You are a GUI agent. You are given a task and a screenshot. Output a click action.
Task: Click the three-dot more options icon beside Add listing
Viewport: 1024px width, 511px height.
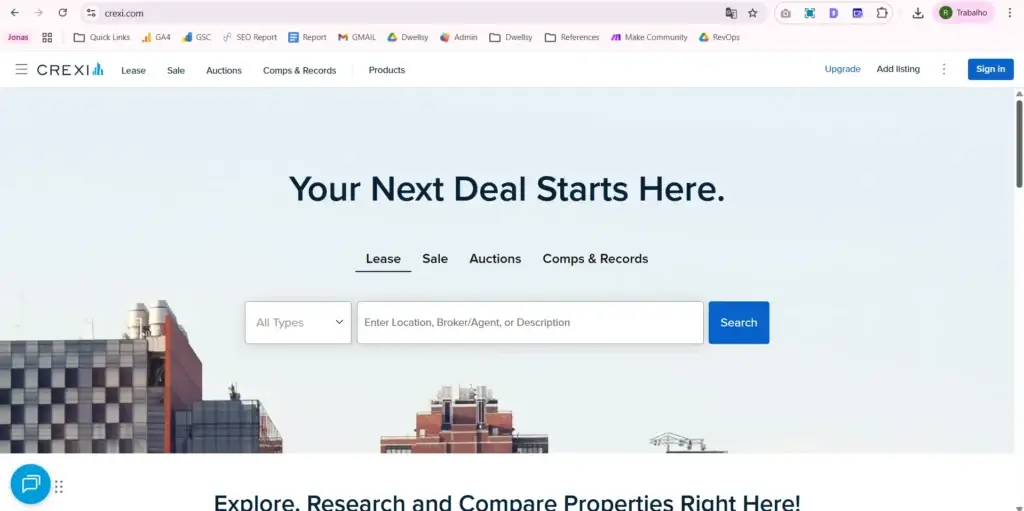click(x=944, y=69)
